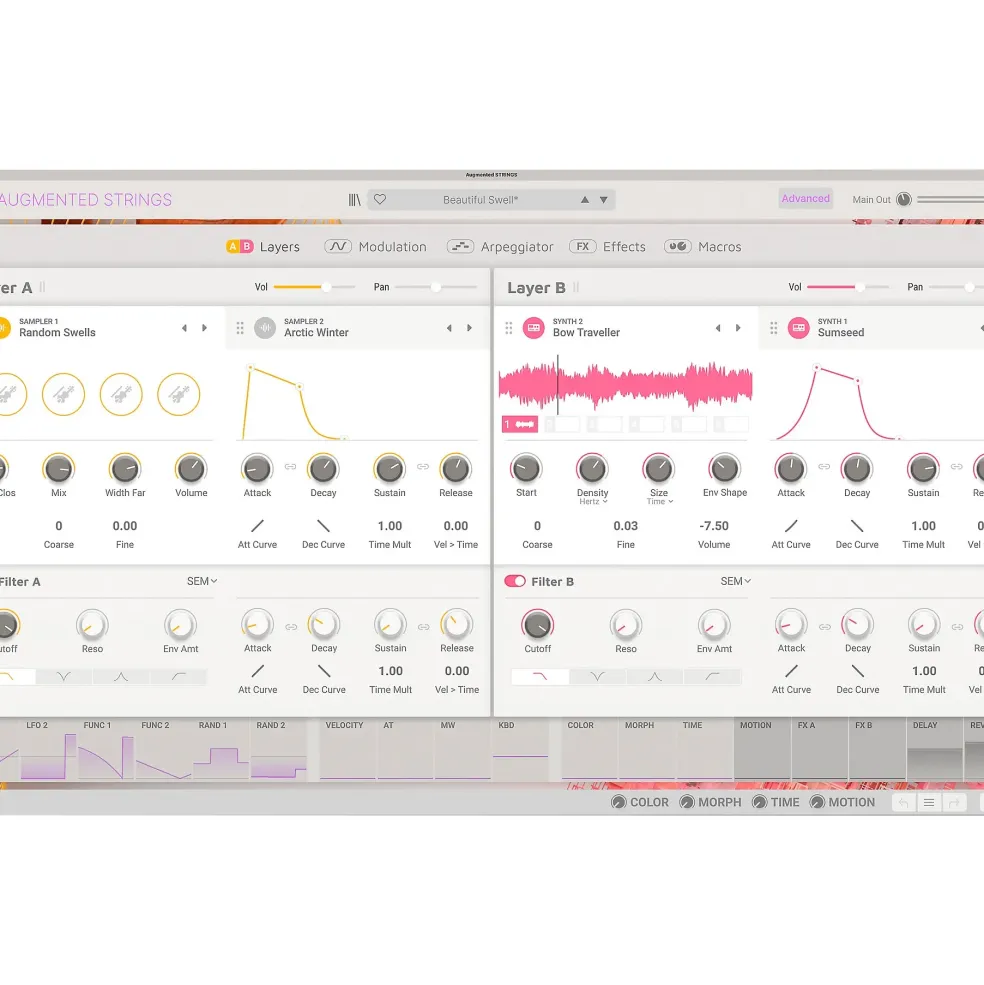Open the LFO 2 modulation slot
Image resolution: width=984 pixels, height=985 pixels.
pyautogui.click(x=48, y=749)
